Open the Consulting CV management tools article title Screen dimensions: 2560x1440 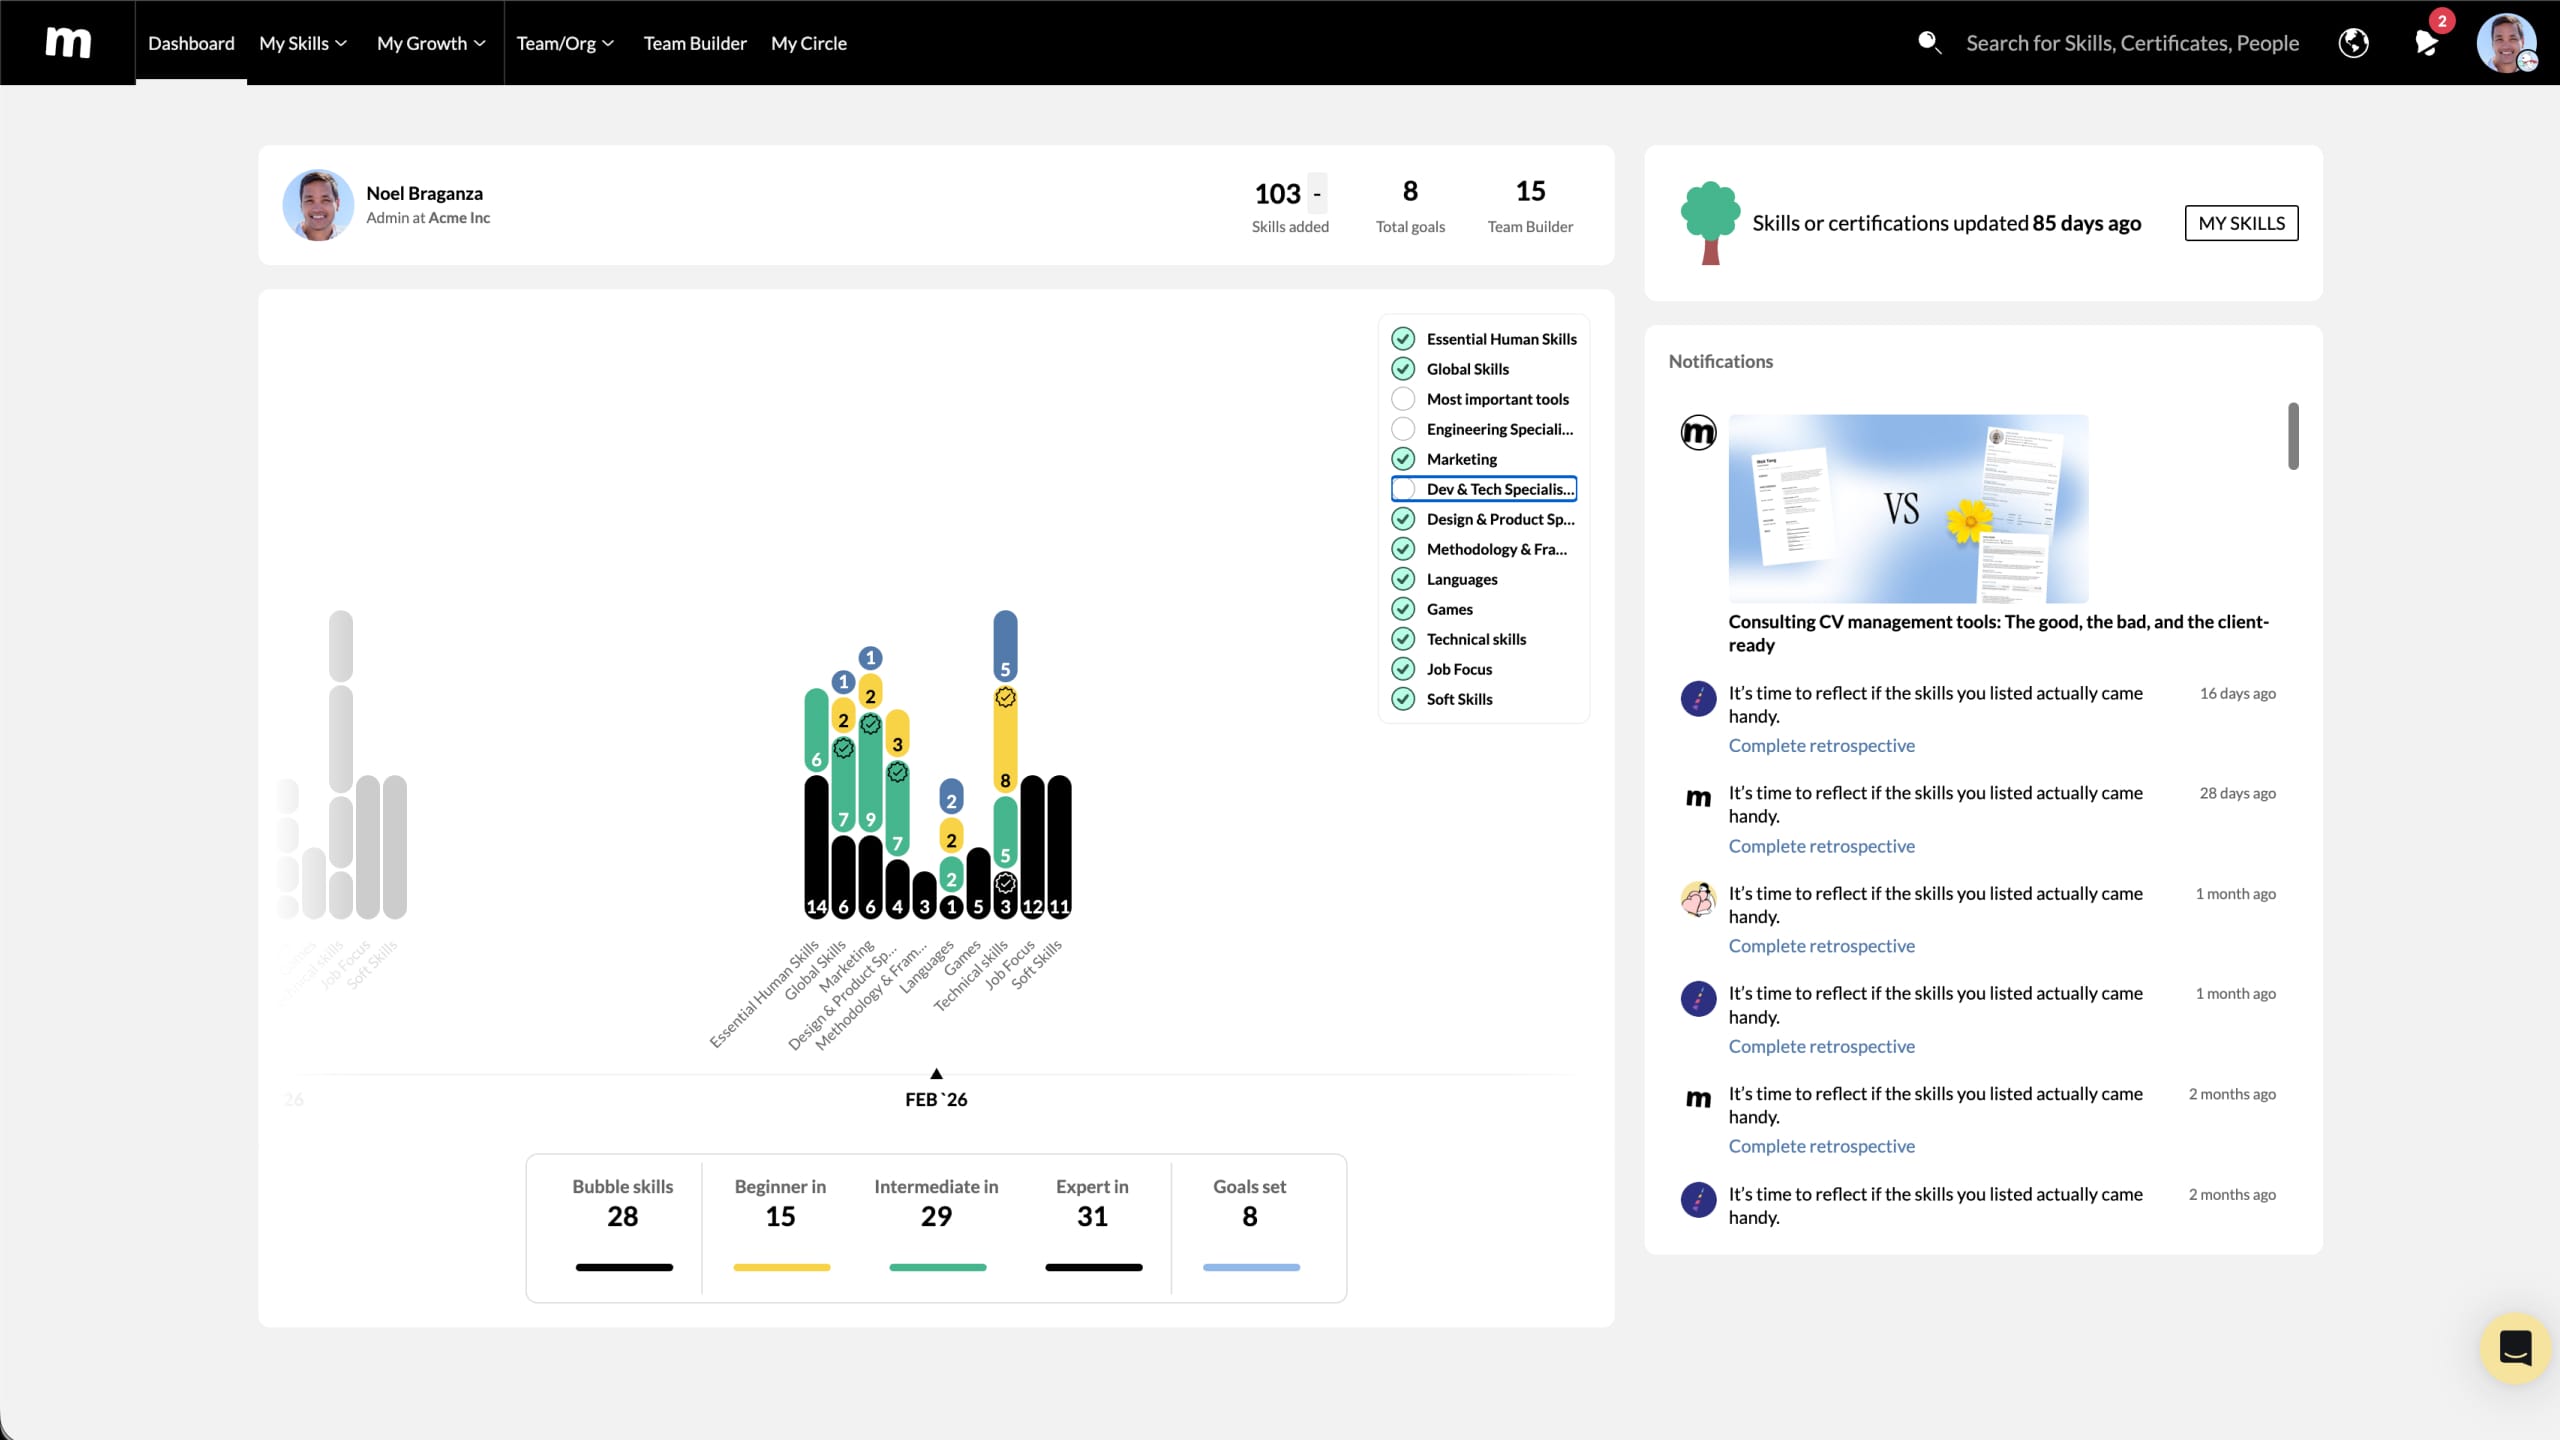1998,633
